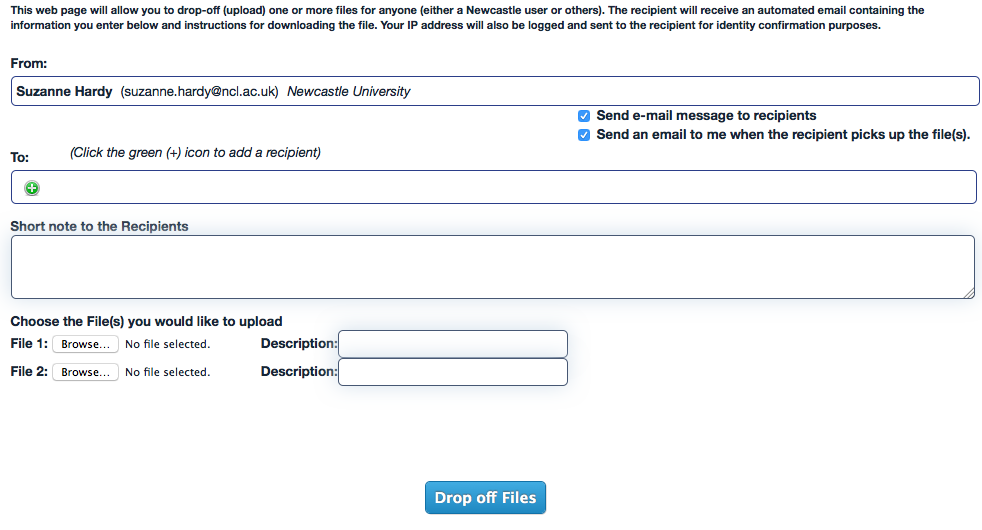Click the Short note text area resize handle
The image size is (982, 530).
(x=969, y=293)
